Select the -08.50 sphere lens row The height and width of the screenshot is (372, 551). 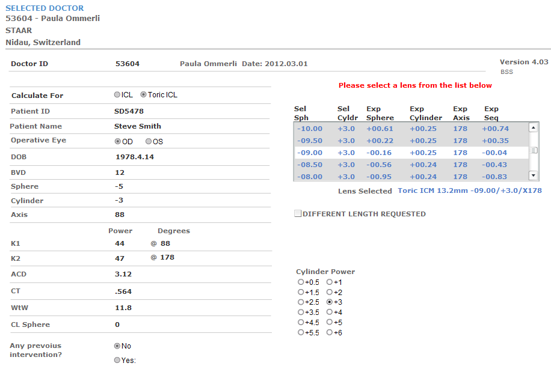click(x=411, y=164)
